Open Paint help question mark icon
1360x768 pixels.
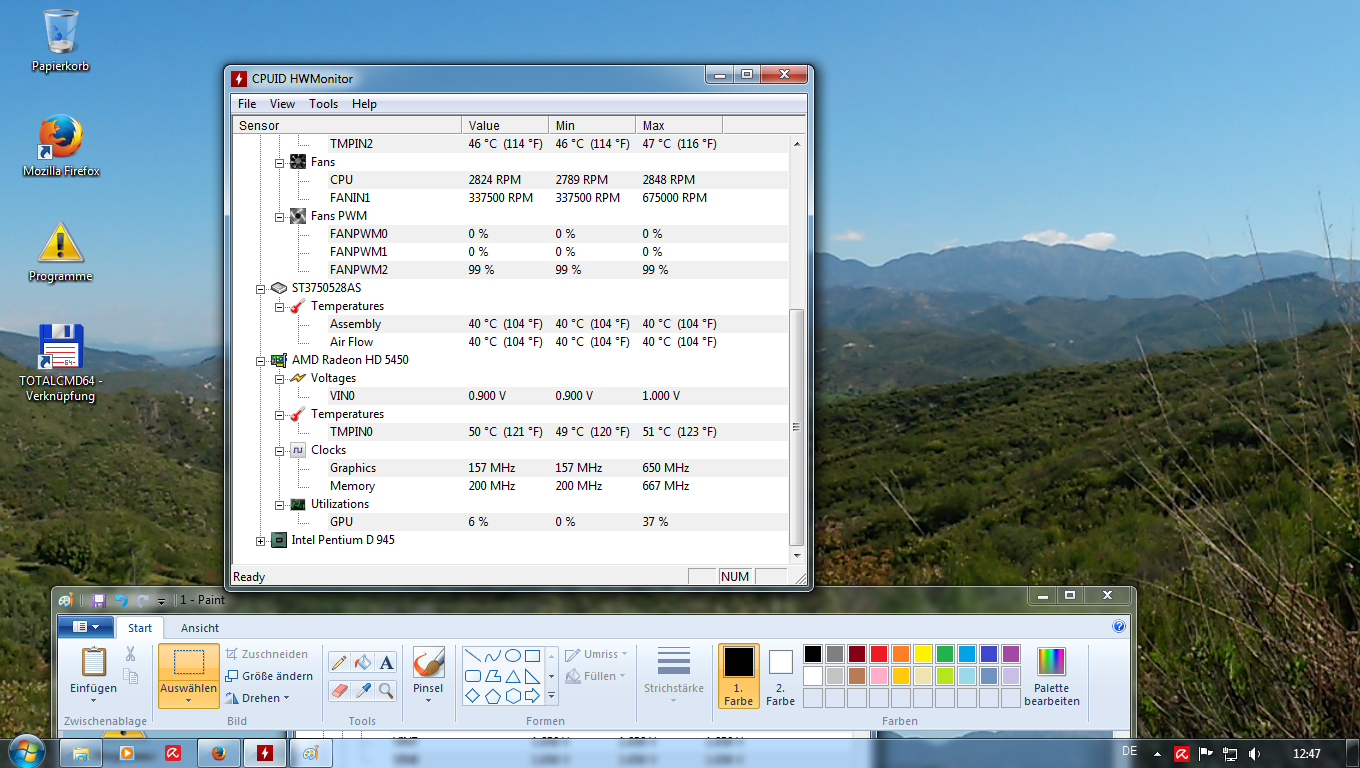pyautogui.click(x=1119, y=627)
